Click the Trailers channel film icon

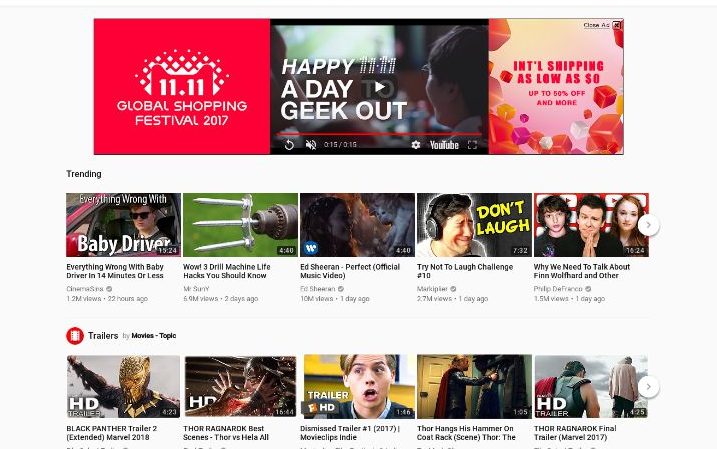pos(75,336)
